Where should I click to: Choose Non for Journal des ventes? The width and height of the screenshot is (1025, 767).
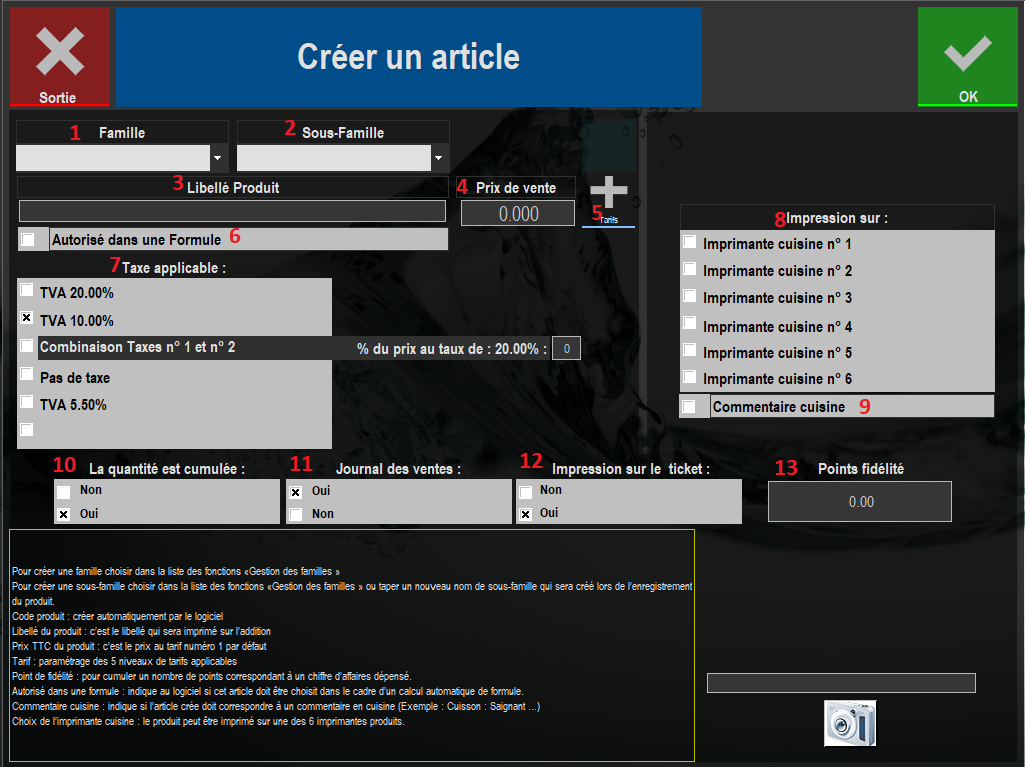pos(296,514)
